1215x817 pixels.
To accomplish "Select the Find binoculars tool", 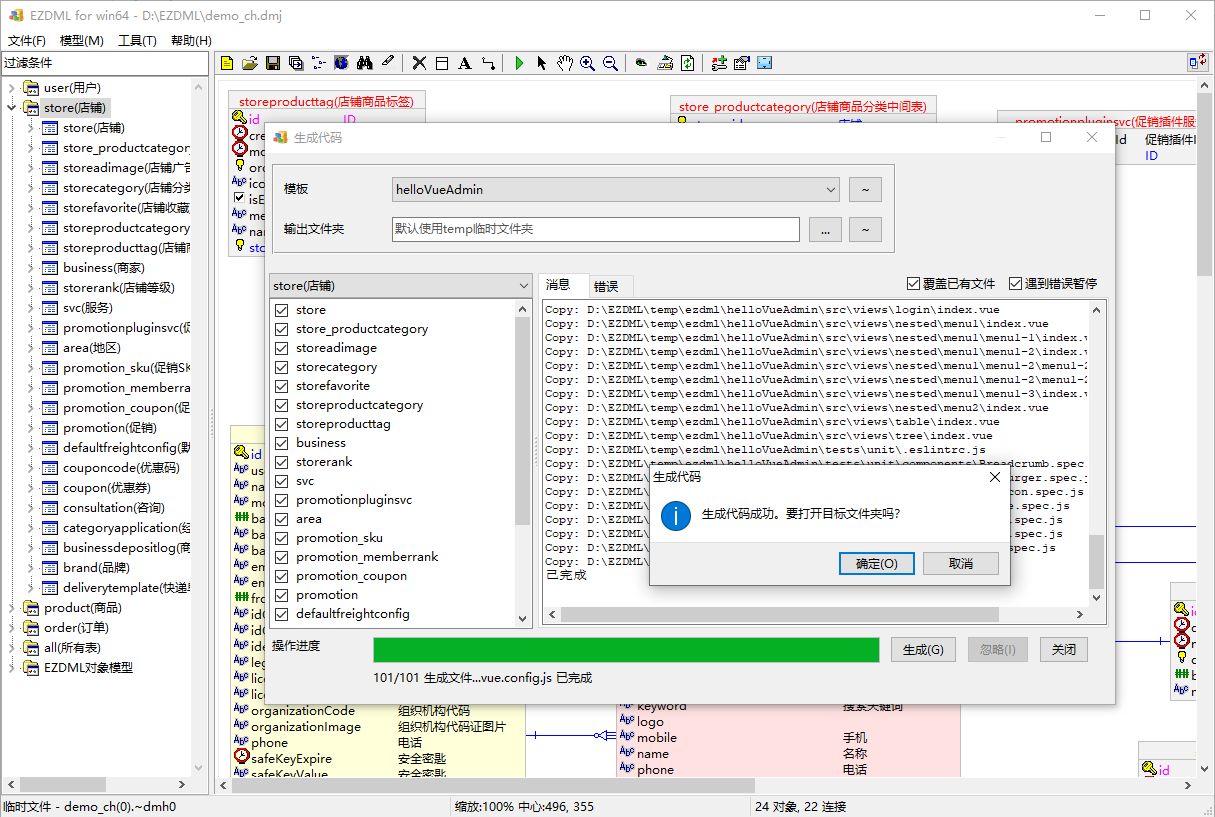I will pos(363,62).
